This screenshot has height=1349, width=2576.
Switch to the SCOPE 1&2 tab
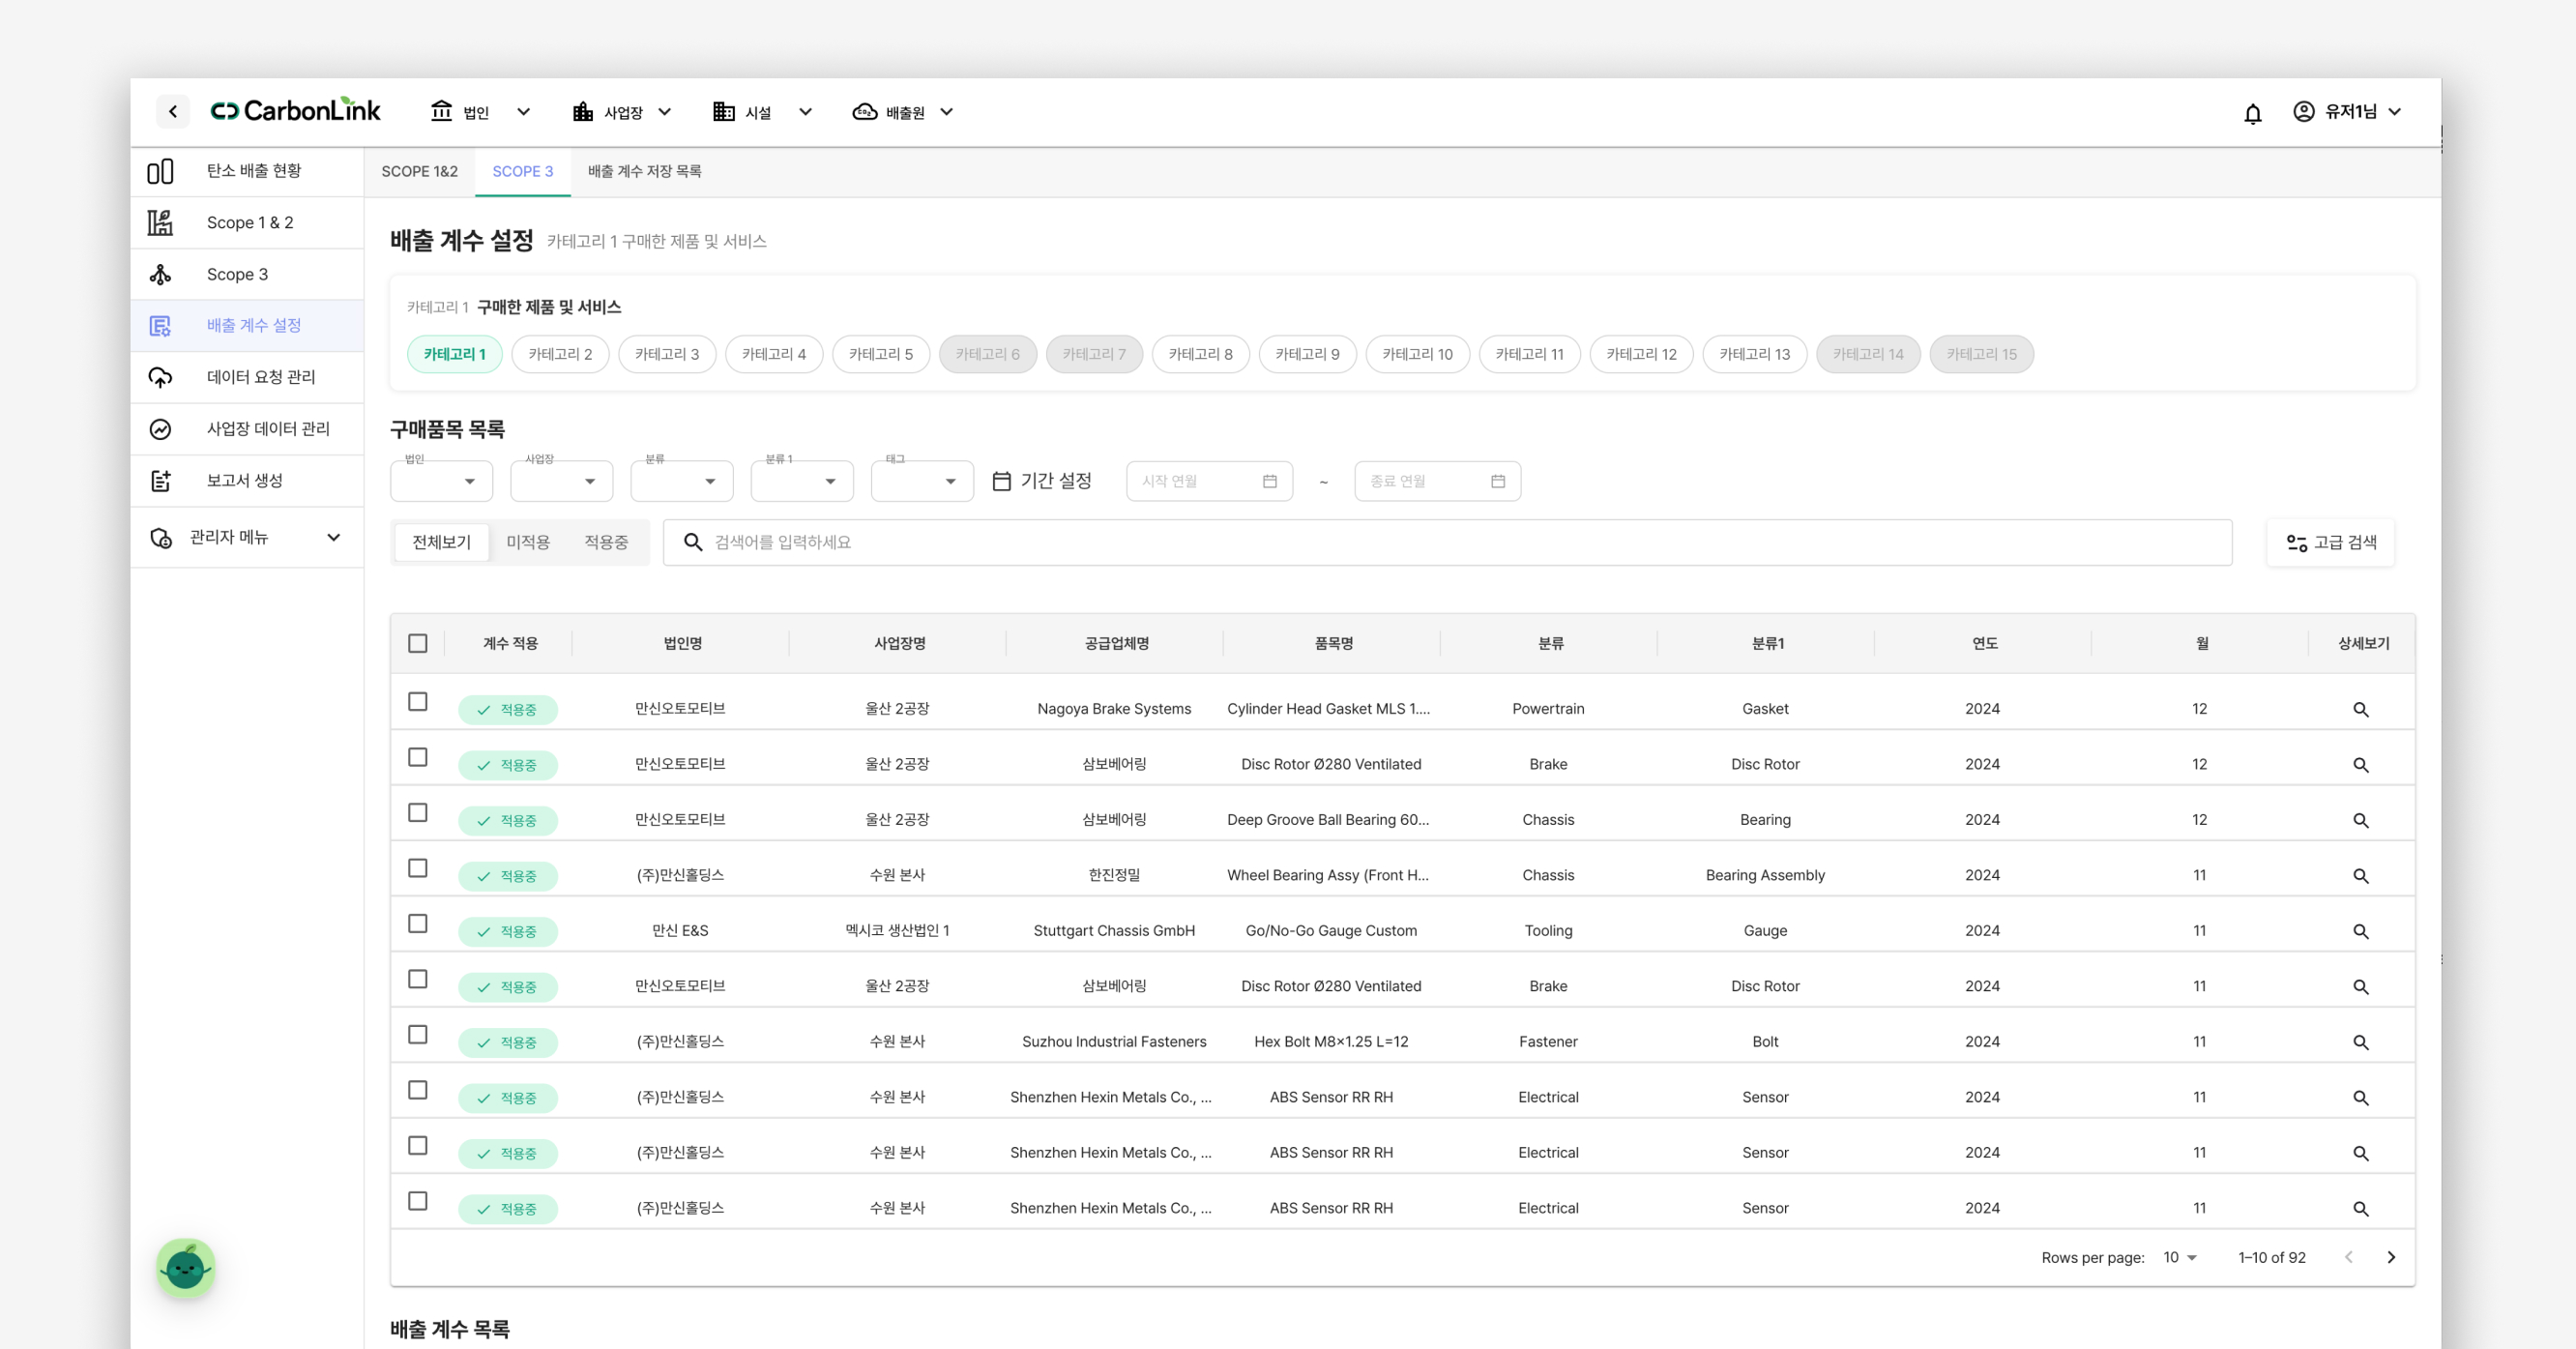coord(419,172)
